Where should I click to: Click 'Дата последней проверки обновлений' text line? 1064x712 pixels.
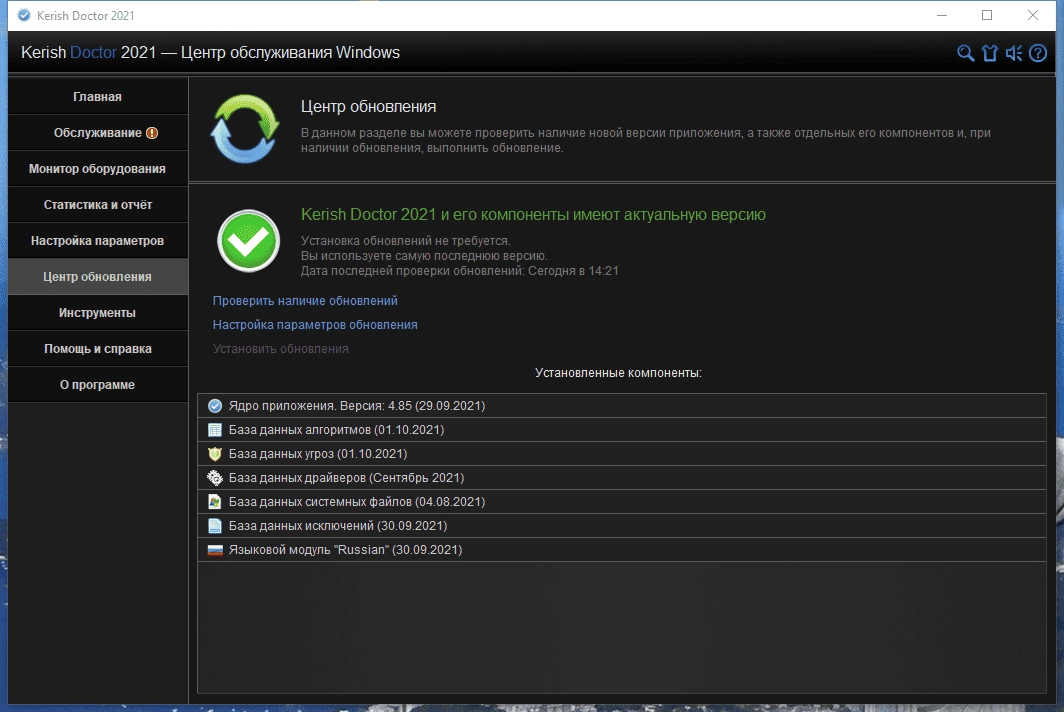coord(459,271)
